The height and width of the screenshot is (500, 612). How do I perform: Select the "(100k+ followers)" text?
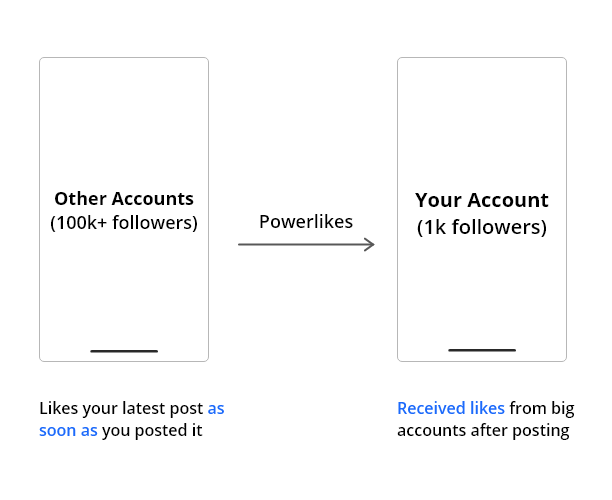click(x=124, y=222)
